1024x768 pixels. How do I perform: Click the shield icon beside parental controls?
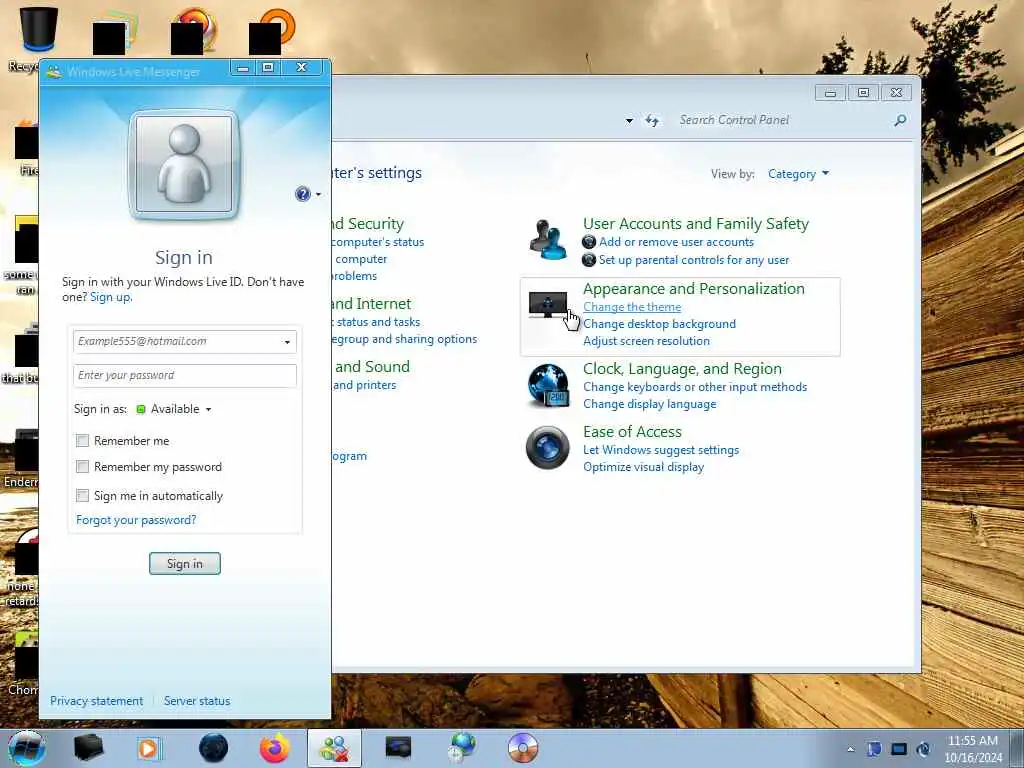click(x=588, y=260)
